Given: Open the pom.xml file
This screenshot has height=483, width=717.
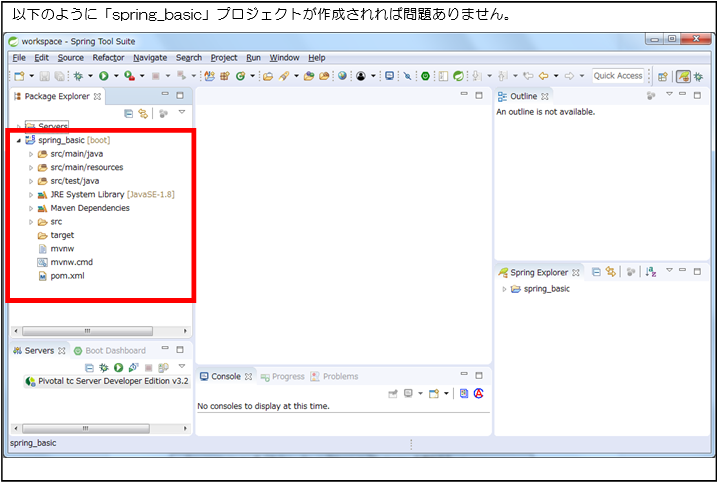Looking at the screenshot, I should (67, 275).
